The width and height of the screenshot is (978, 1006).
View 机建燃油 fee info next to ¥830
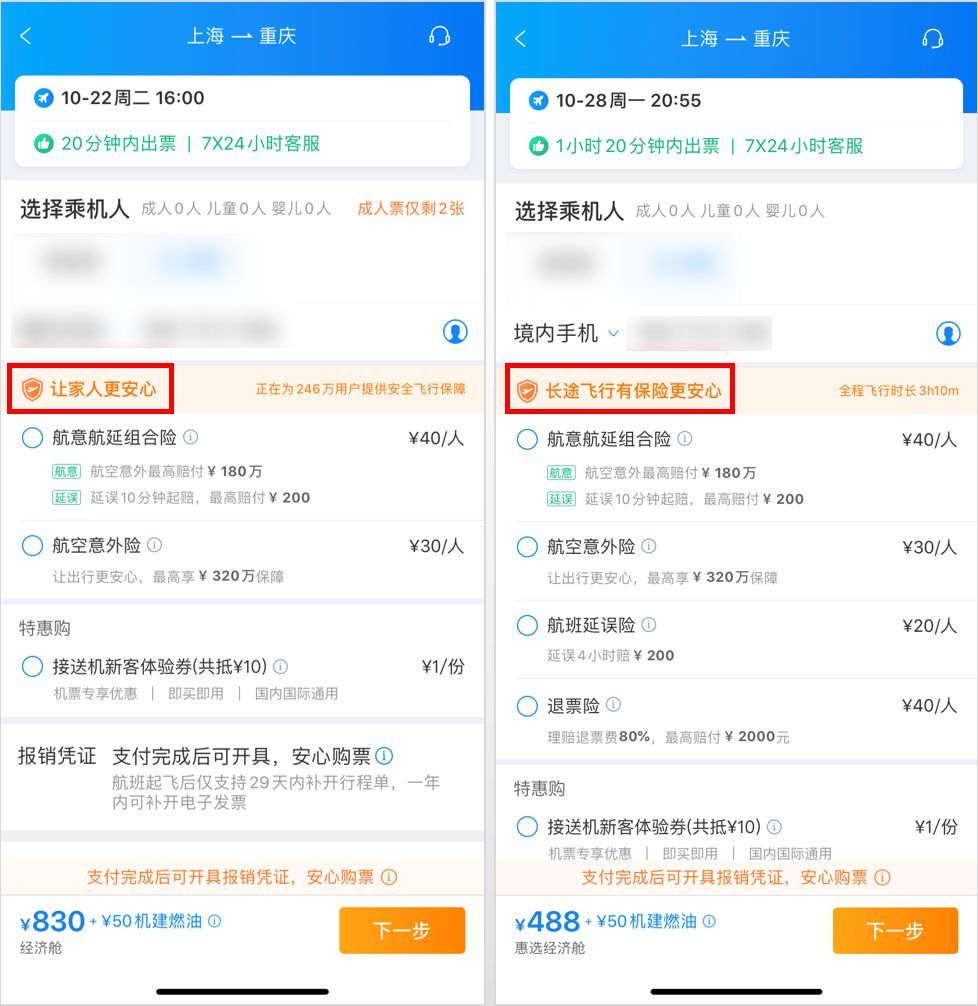[x=215, y=921]
